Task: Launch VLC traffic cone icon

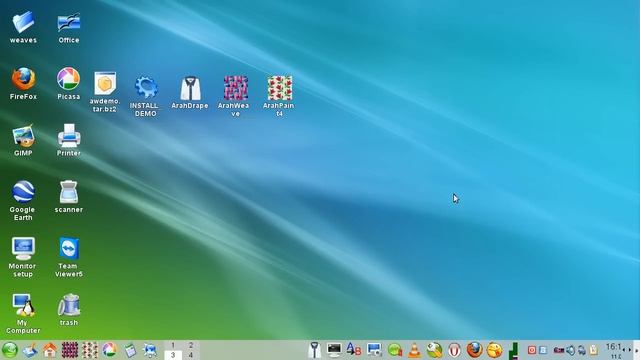Action: [414, 350]
